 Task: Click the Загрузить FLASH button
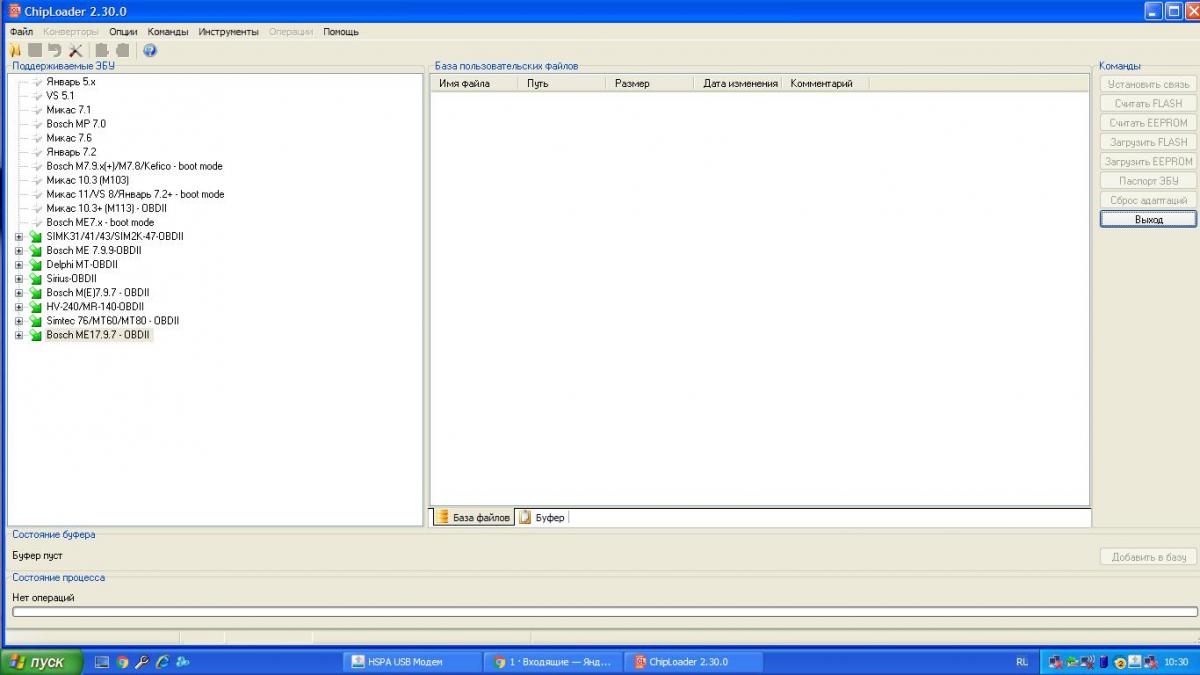1148,142
